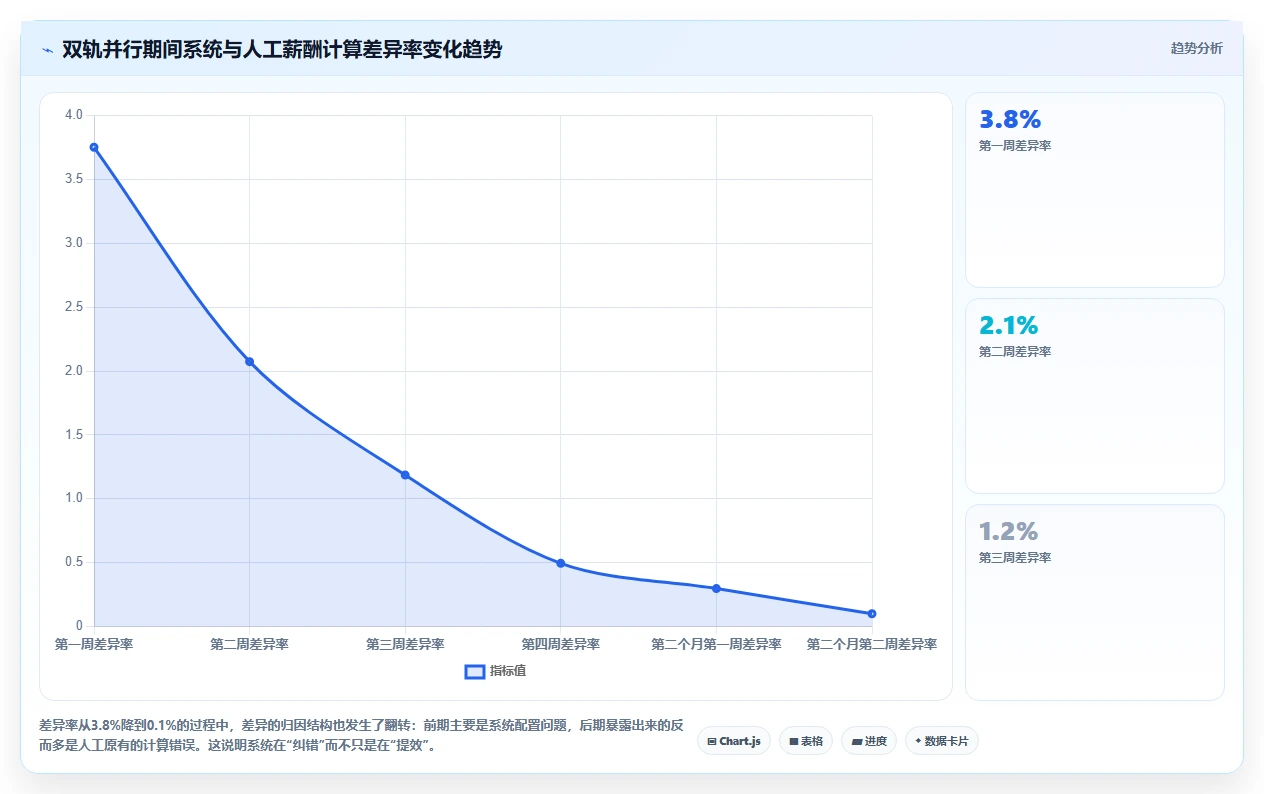Click the 1.2% value

point(1009,531)
